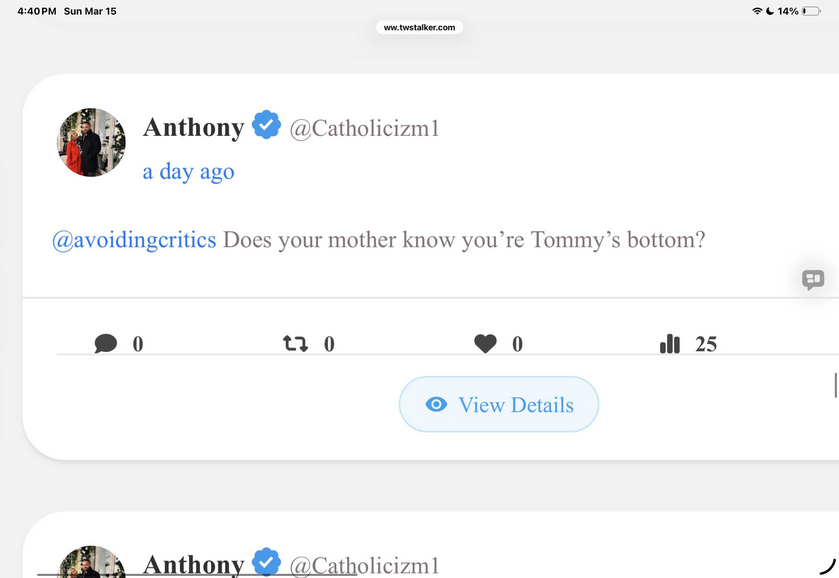The image size is (839, 578).
Task: Click the blue verified badge beside Anthony
Action: (266, 126)
